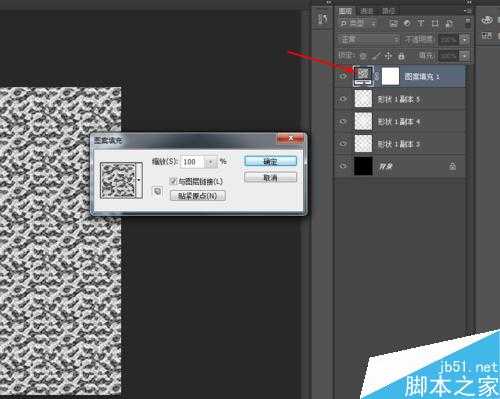Viewport: 500px width, 399px height.
Task: Create new preset from this pattern icon
Action: pos(157,191)
